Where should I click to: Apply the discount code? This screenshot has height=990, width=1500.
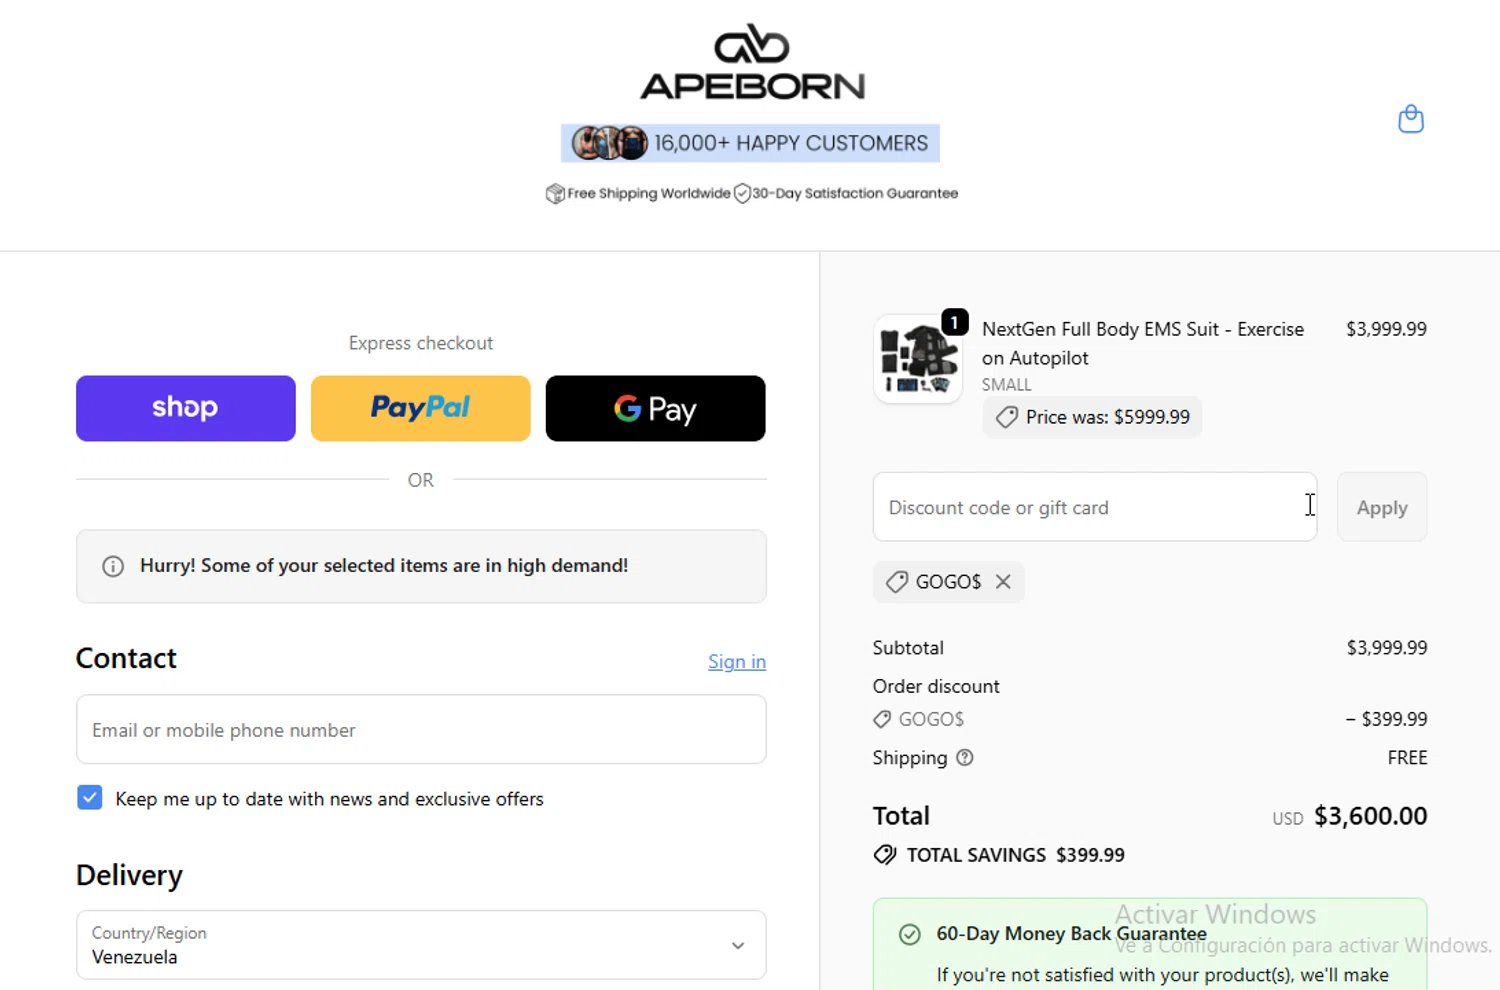1382,507
